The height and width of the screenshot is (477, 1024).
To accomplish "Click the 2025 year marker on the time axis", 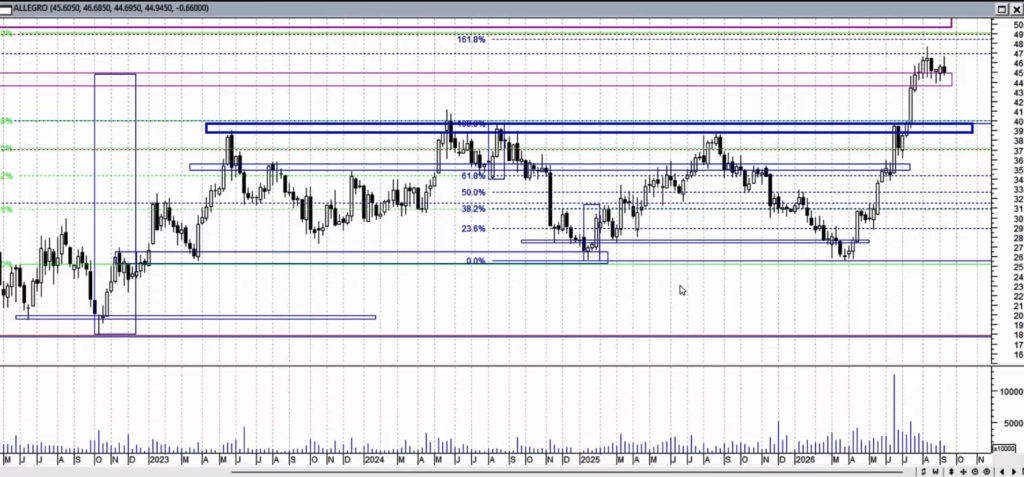I will pos(589,460).
